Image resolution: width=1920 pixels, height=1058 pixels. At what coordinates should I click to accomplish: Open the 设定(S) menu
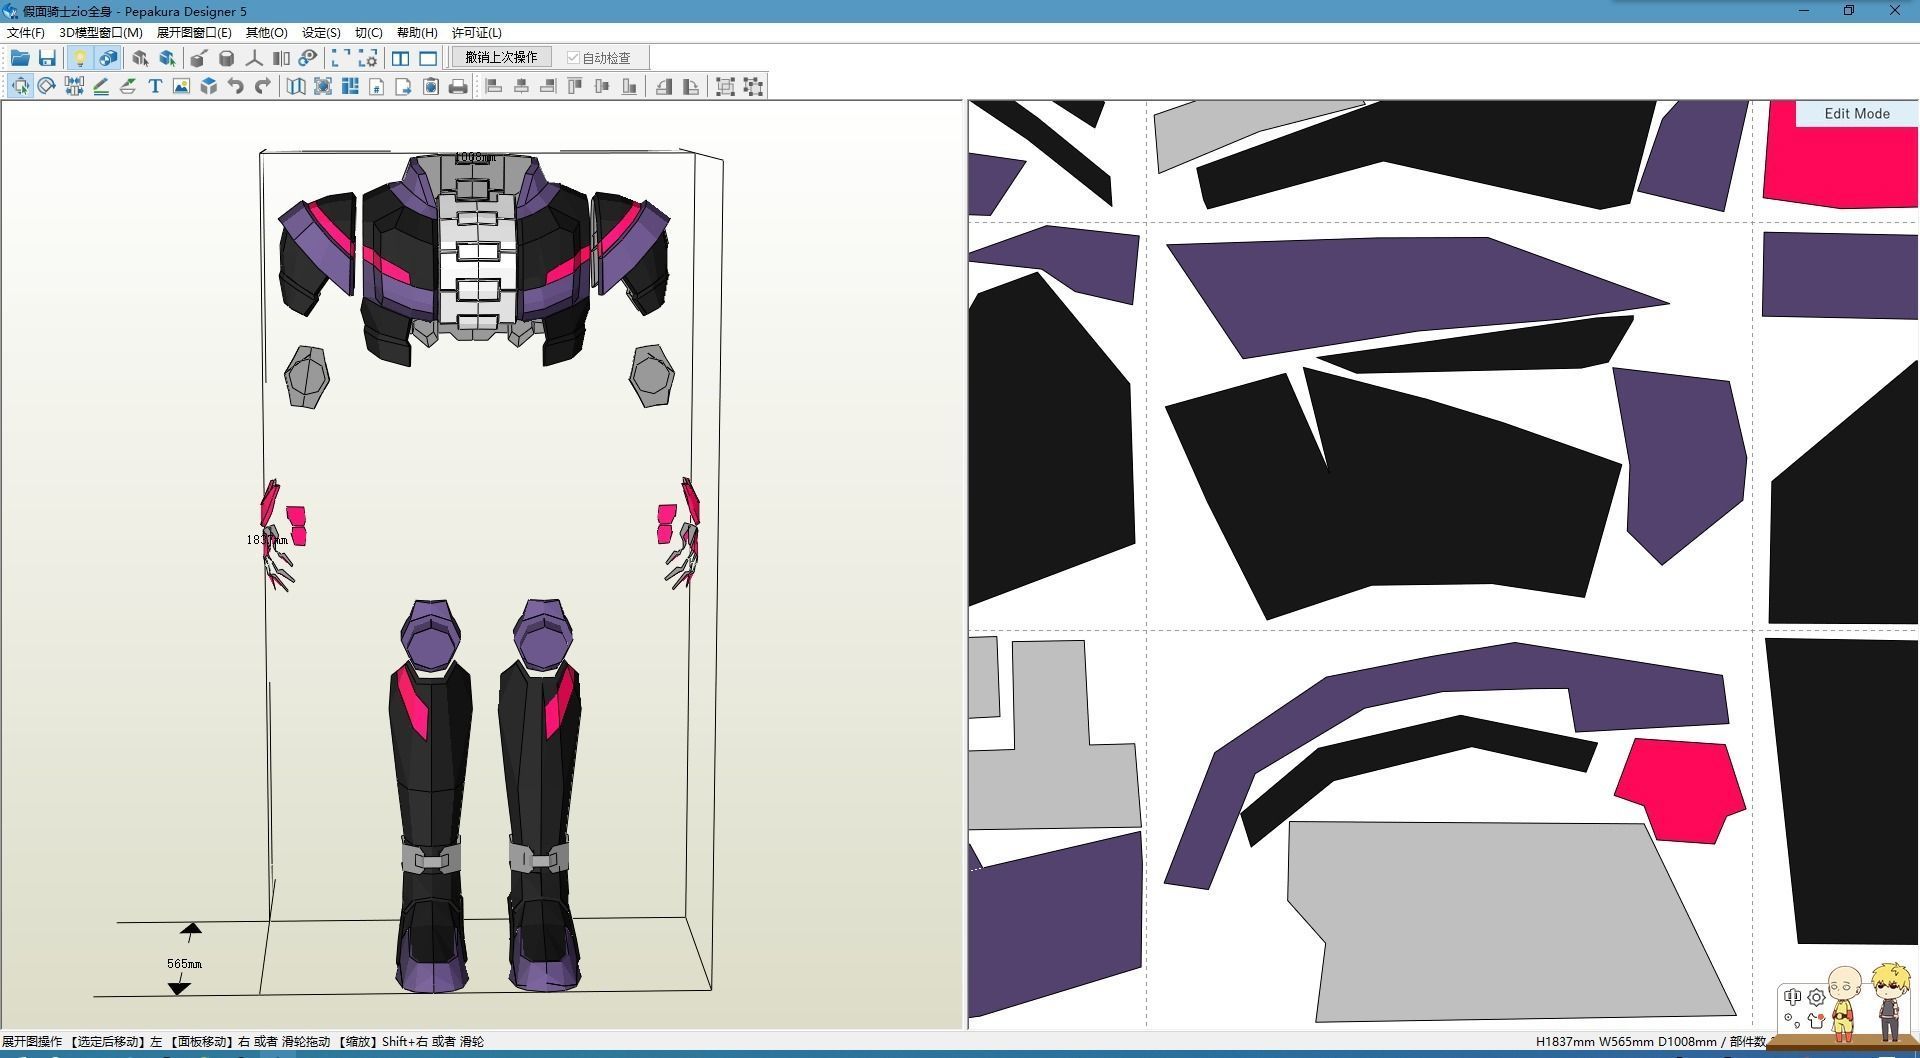tap(321, 32)
